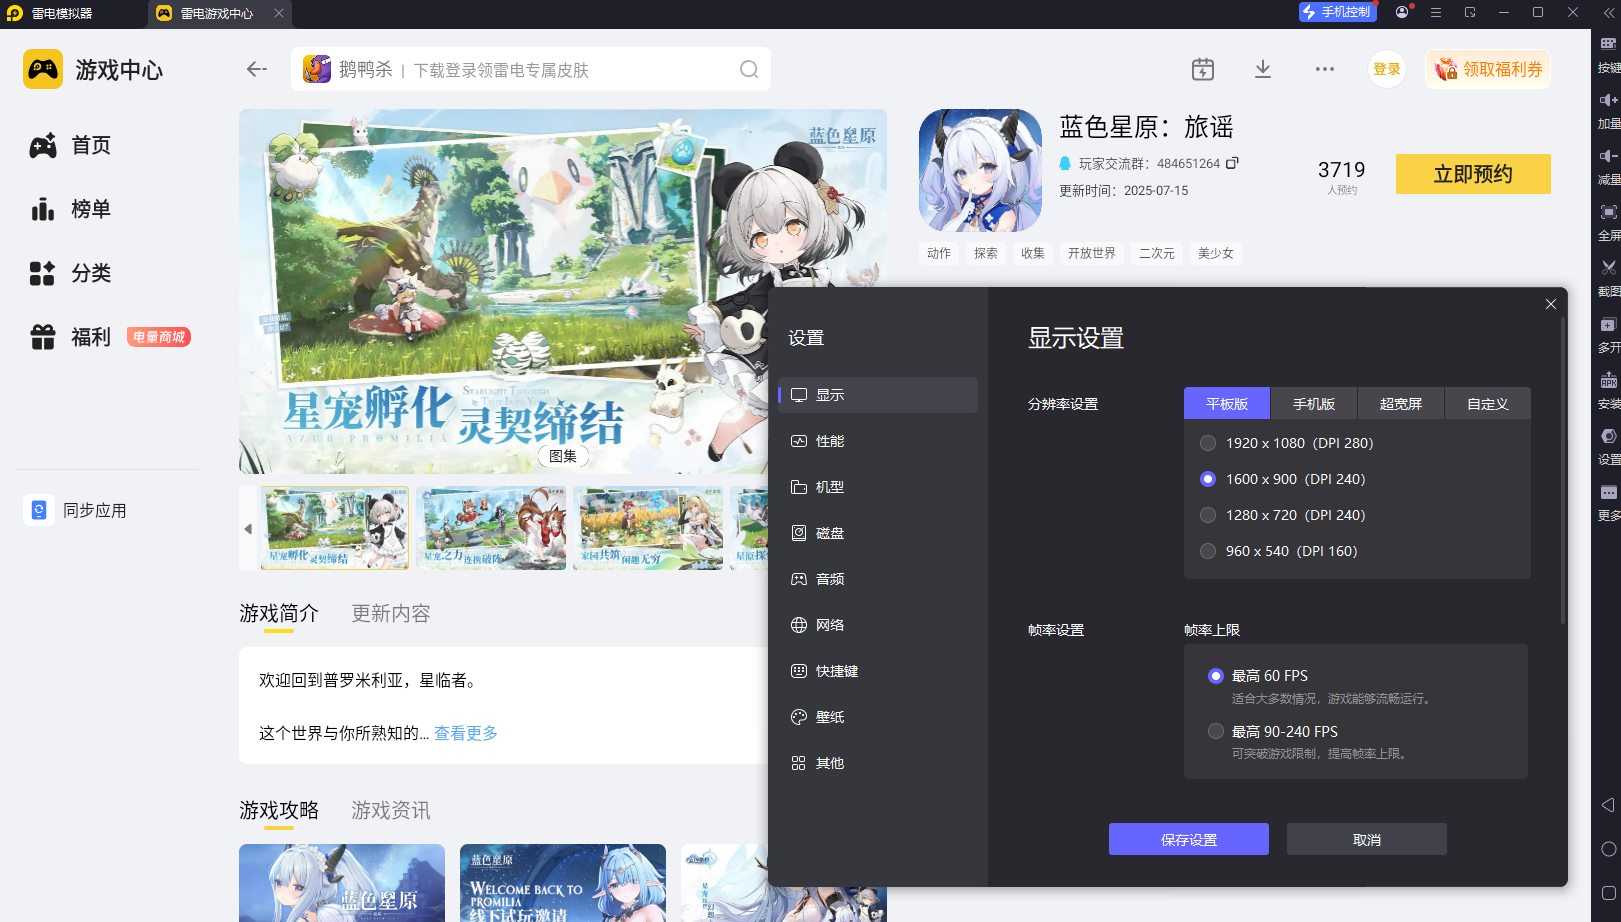Open the 磁盘 settings section

click(x=878, y=533)
